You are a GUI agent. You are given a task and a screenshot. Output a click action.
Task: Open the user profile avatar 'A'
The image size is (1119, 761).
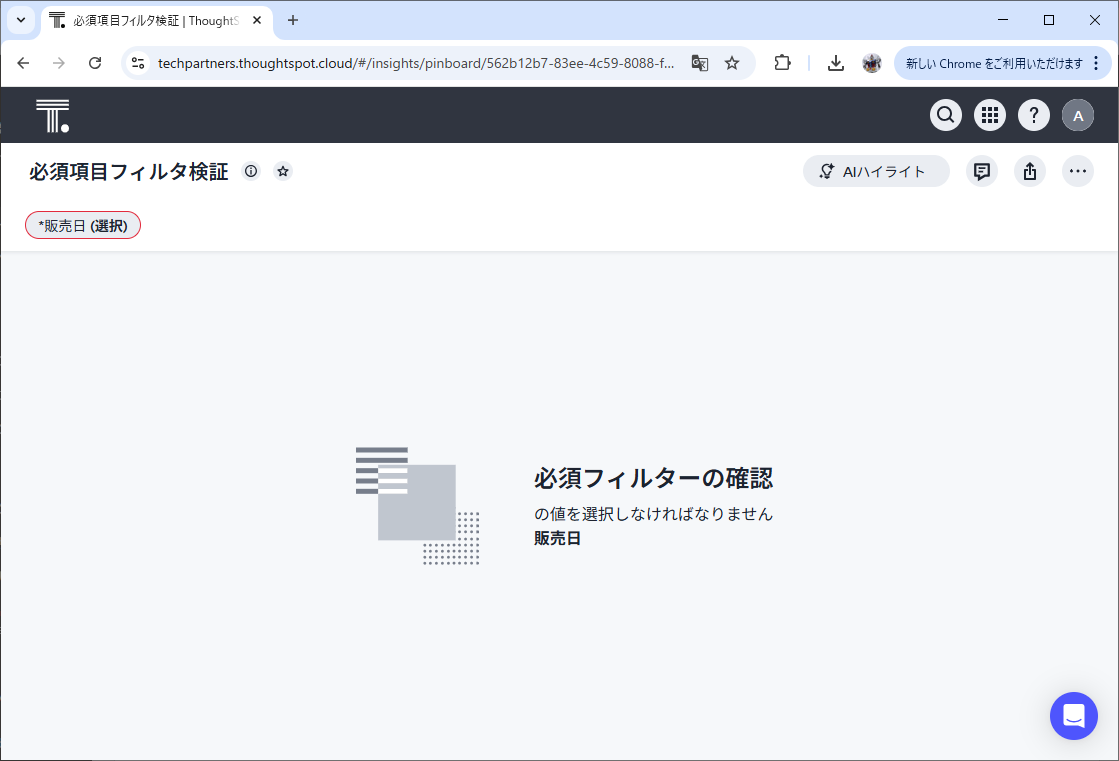click(1077, 116)
